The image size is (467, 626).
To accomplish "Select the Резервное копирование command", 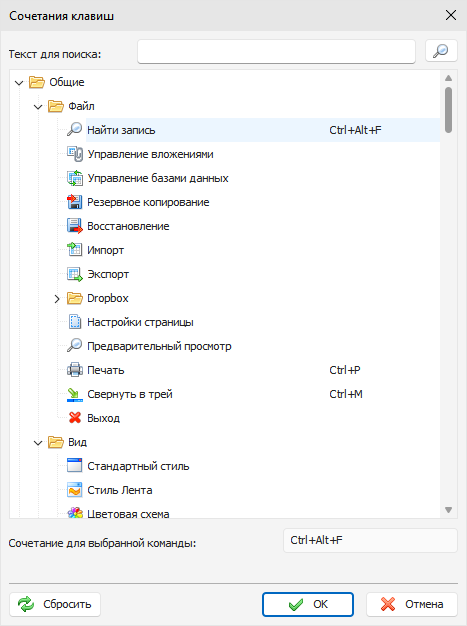I will tap(148, 202).
